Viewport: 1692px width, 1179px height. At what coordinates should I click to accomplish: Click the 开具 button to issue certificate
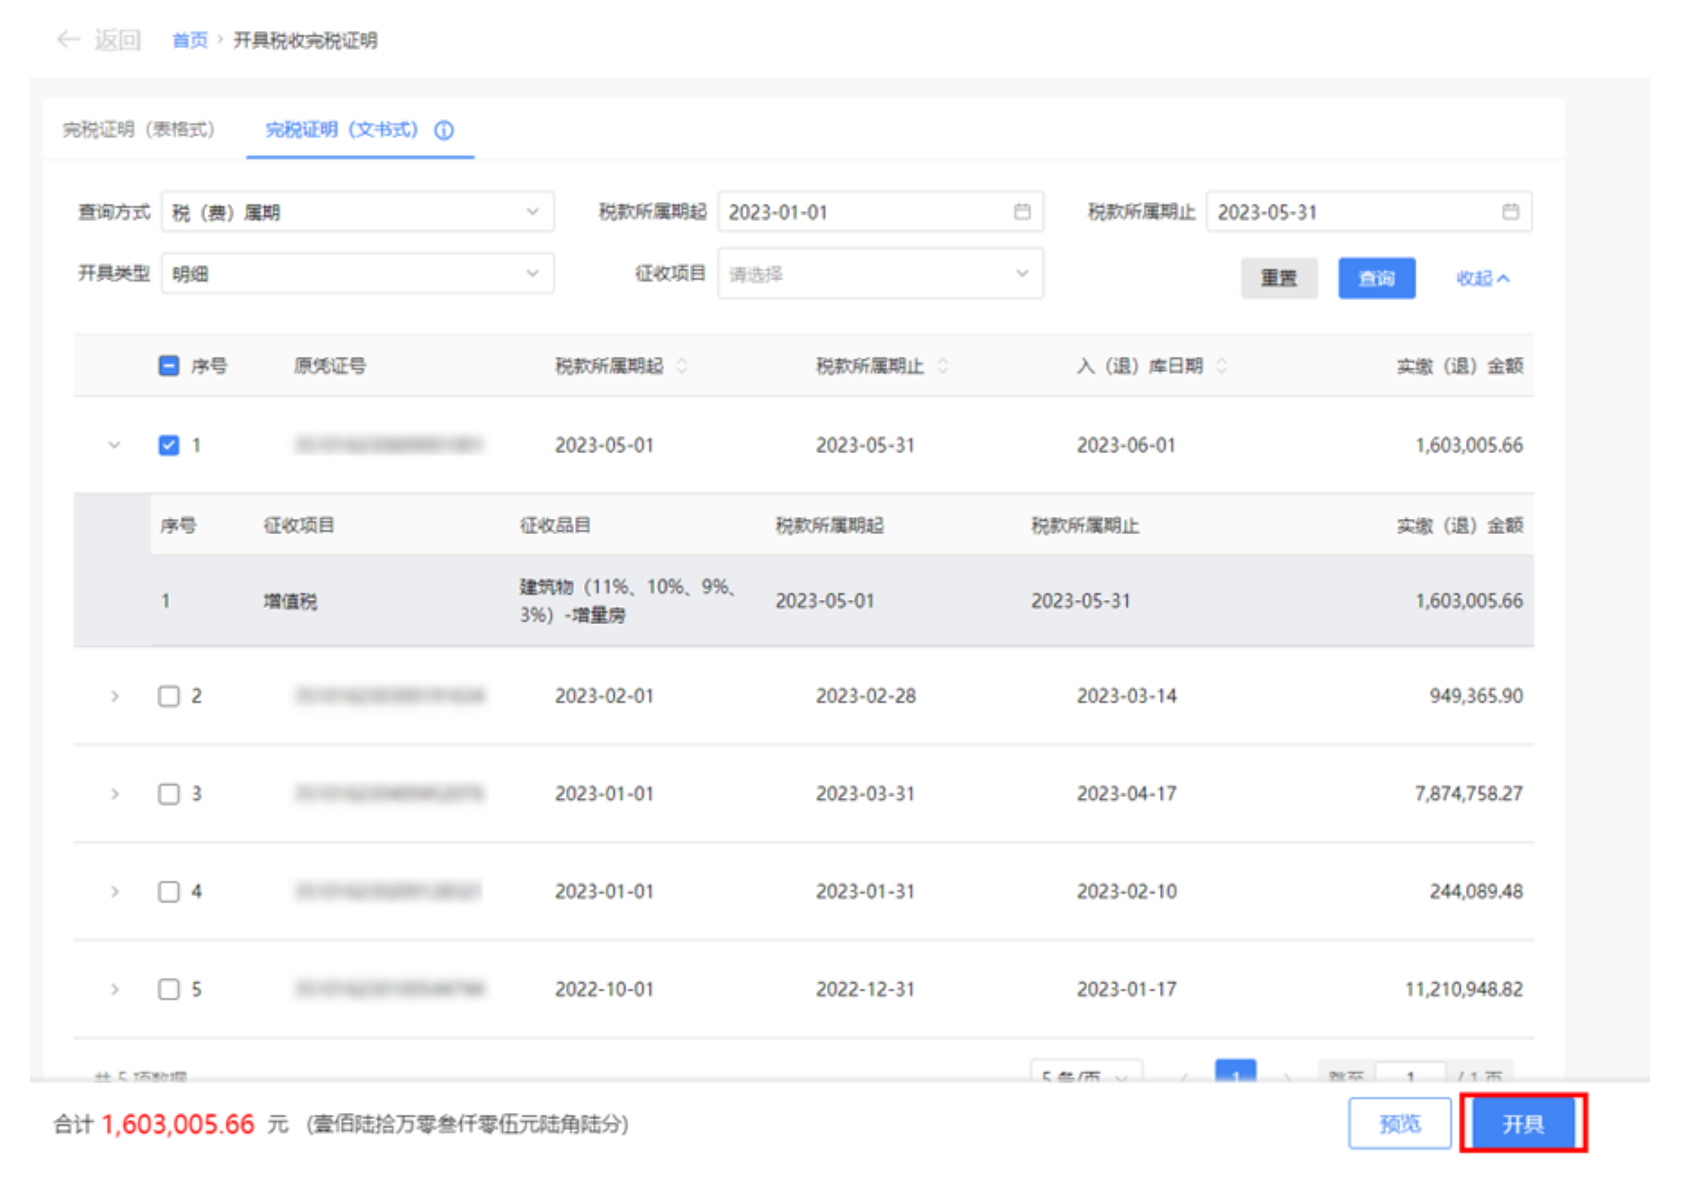1523,1123
